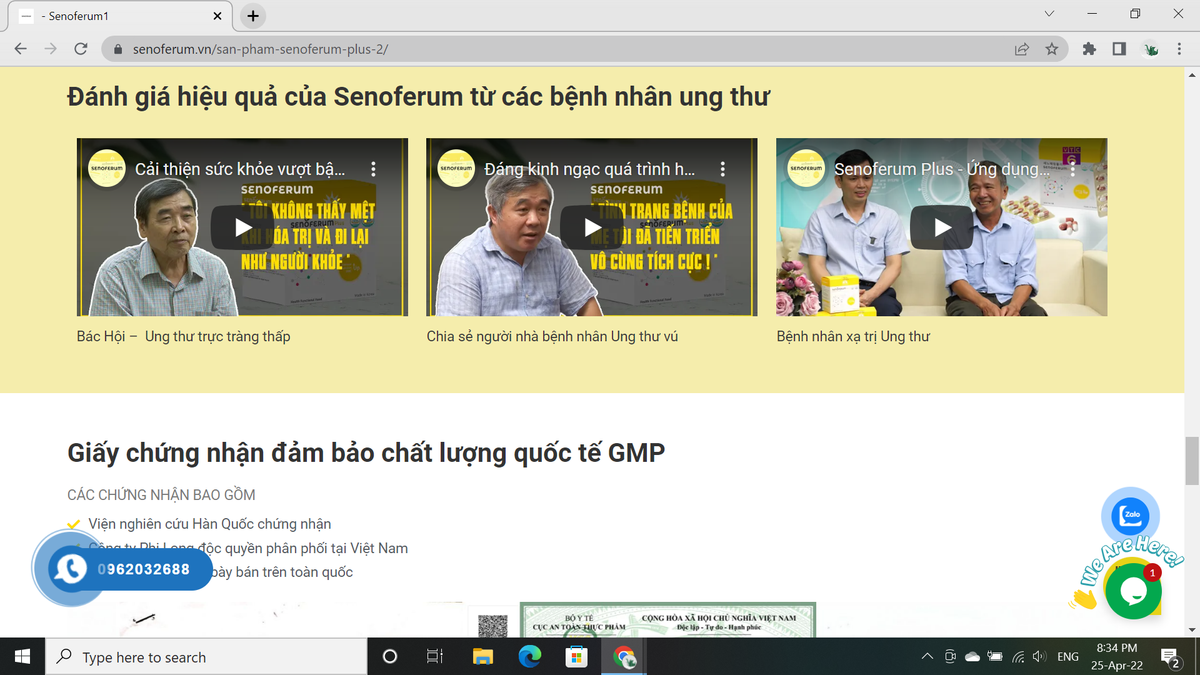
Task: Open options menu on first video
Action: 374,169
